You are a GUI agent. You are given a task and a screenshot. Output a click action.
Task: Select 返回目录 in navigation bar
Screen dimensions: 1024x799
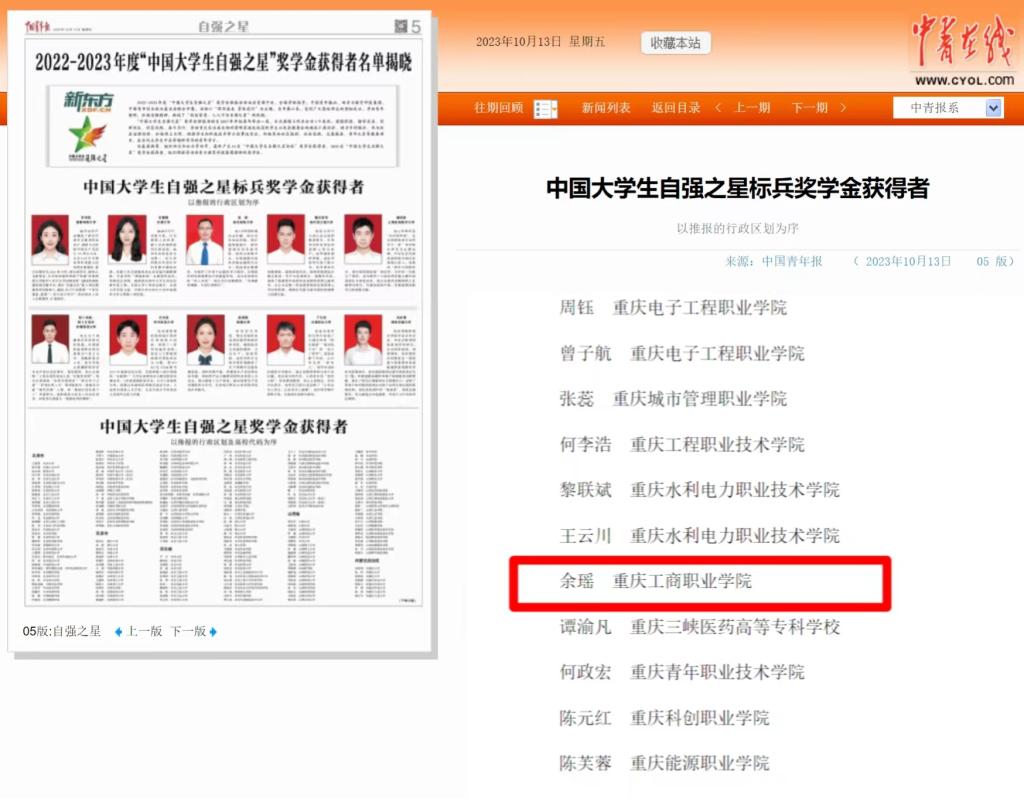[x=676, y=108]
